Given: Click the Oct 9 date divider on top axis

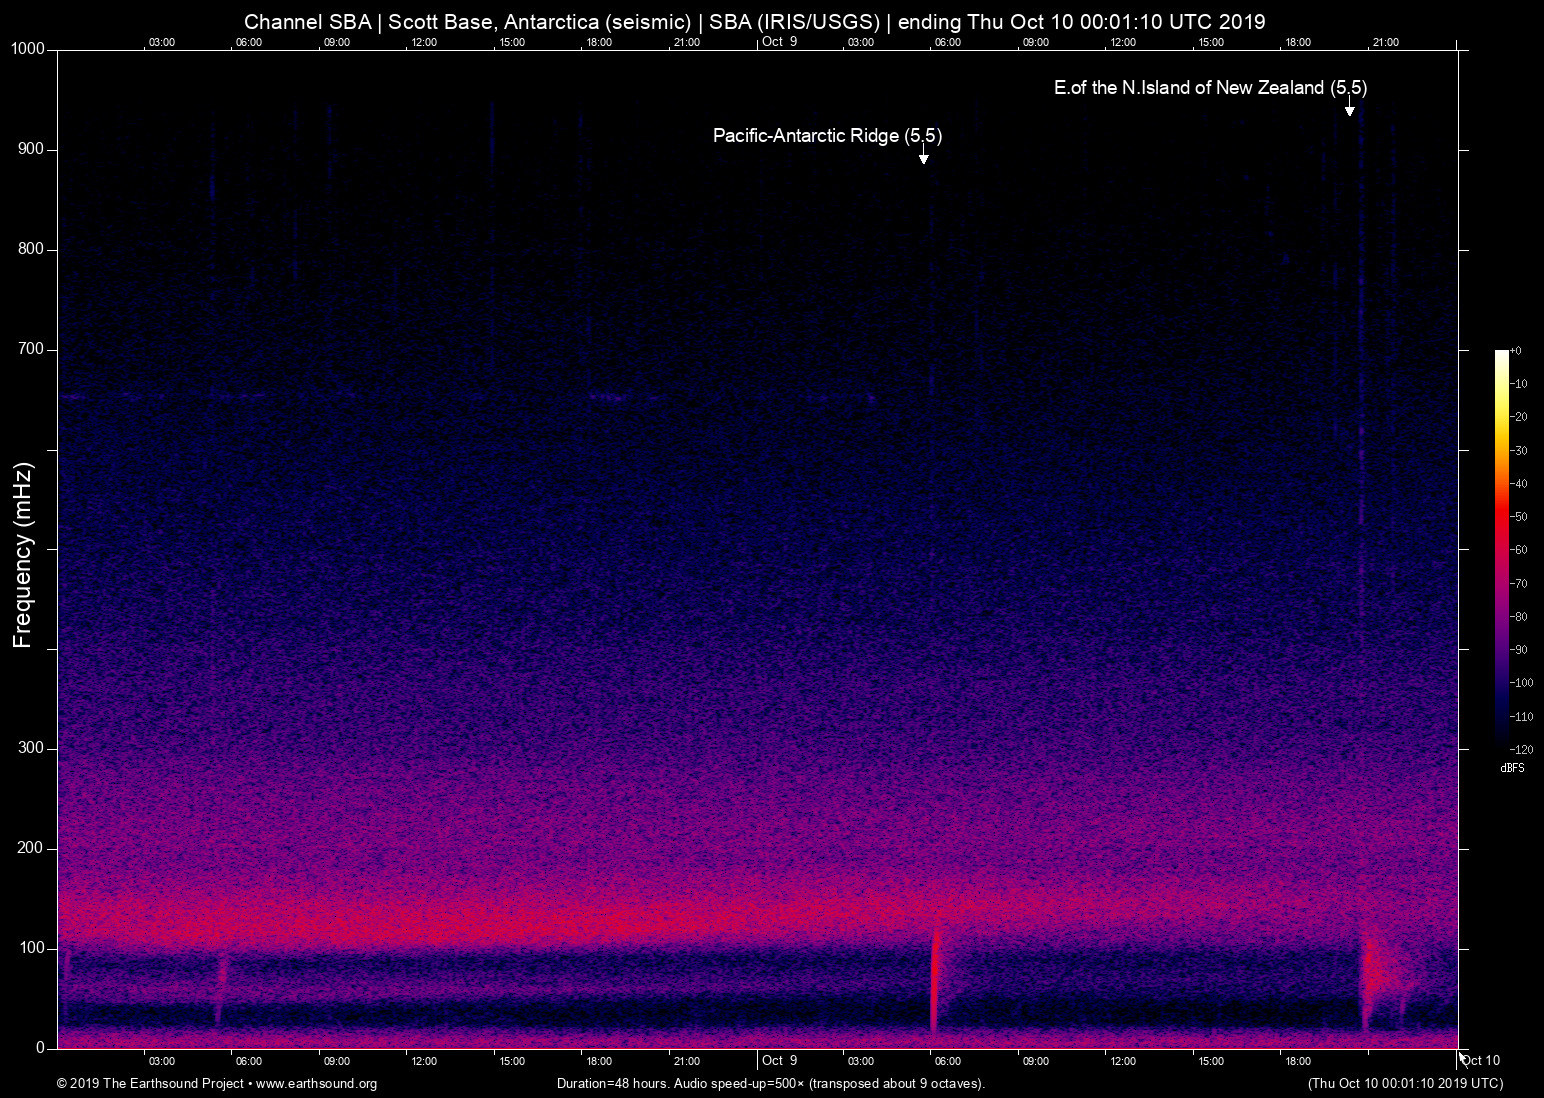Looking at the screenshot, I should tap(779, 41).
